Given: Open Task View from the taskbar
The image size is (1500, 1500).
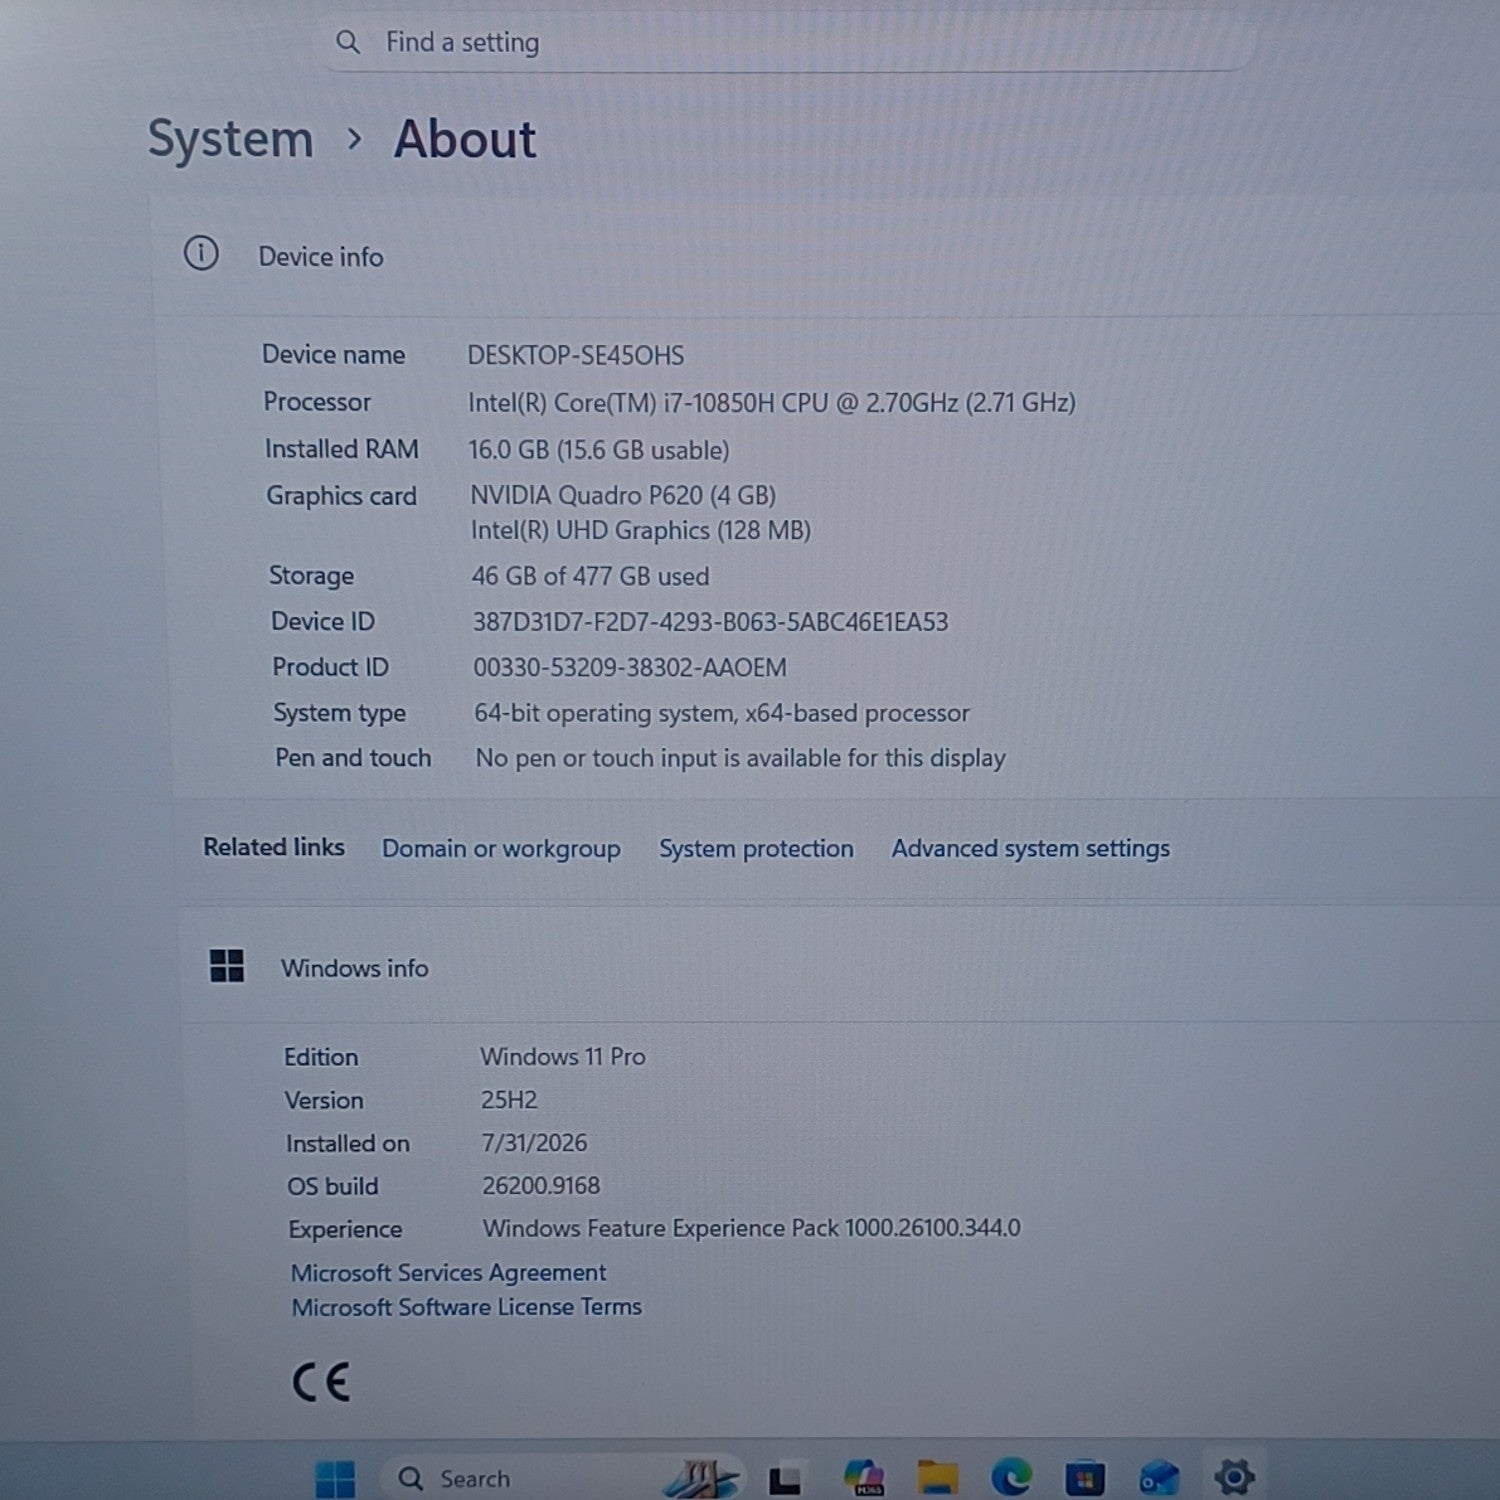Looking at the screenshot, I should (784, 1480).
